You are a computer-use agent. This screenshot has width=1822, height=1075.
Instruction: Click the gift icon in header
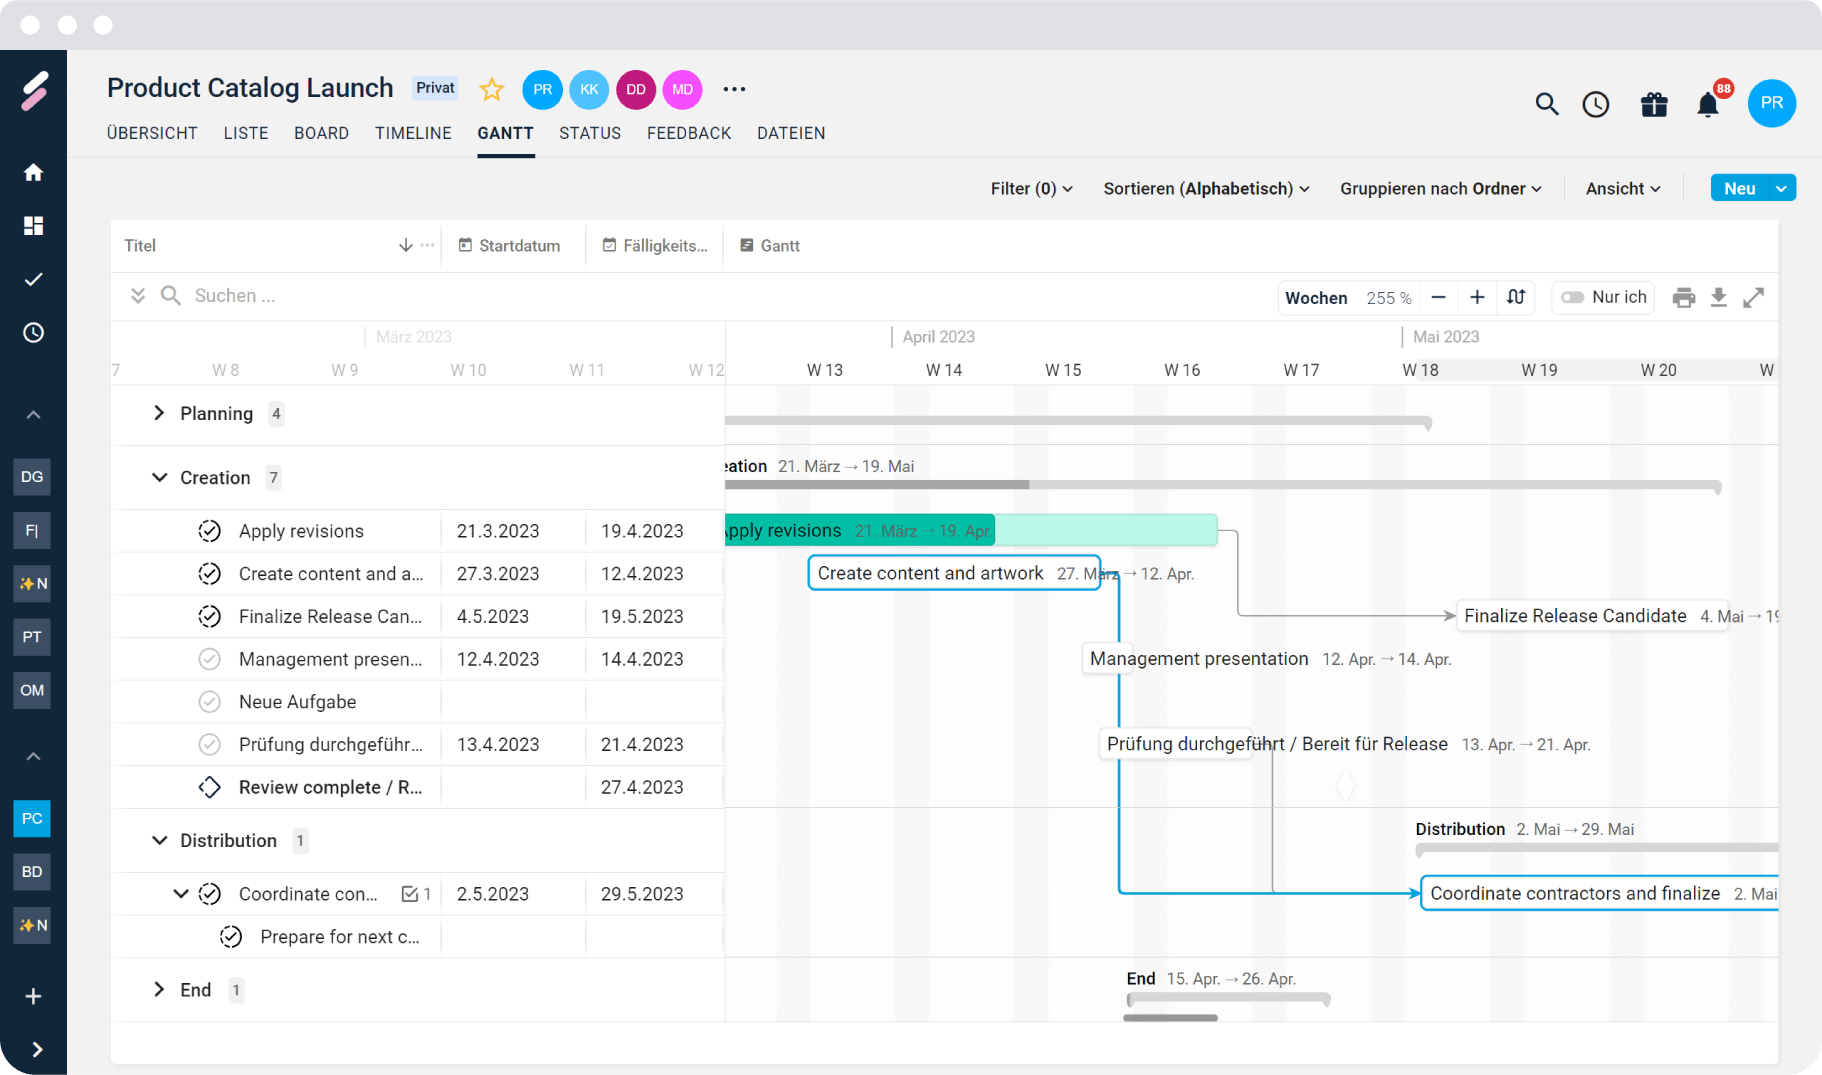(x=1654, y=104)
